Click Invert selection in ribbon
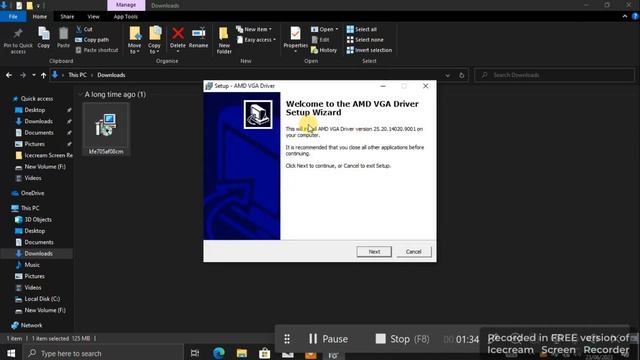Screen dimensions: 640x360 pyautogui.click(x=369, y=50)
